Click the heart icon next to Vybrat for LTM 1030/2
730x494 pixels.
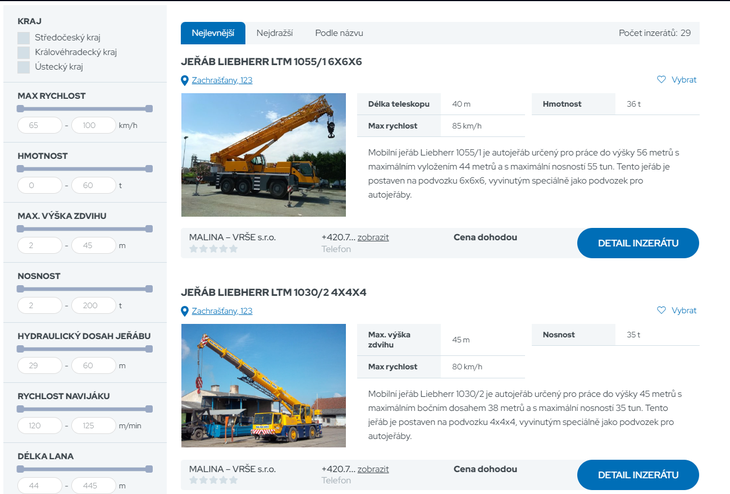661,310
